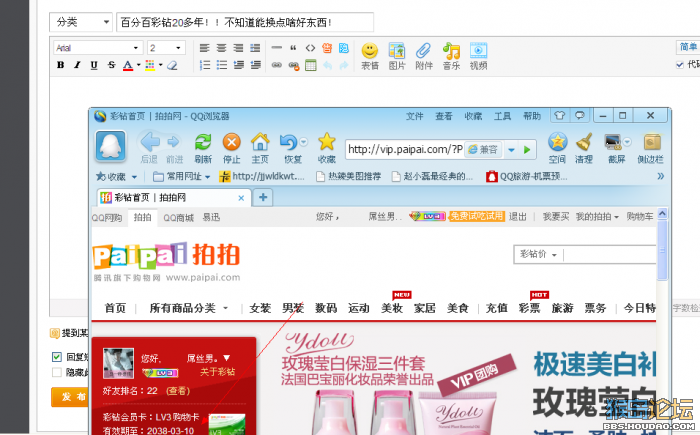Toggle underline formatting in the editor

(x=94, y=65)
